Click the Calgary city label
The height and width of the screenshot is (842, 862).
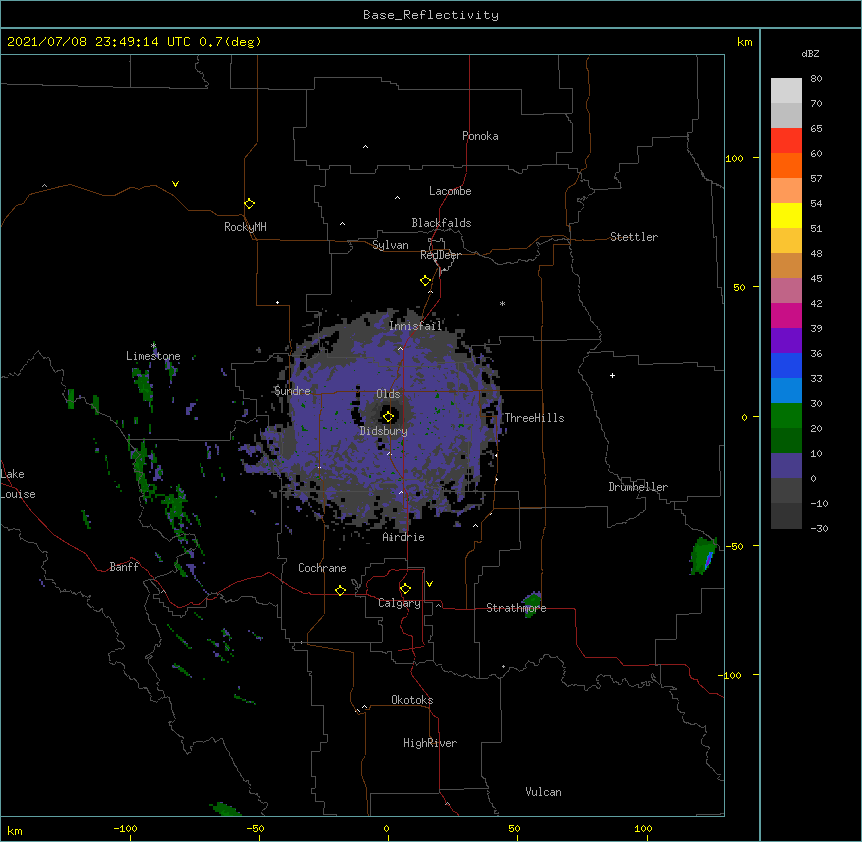click(399, 603)
